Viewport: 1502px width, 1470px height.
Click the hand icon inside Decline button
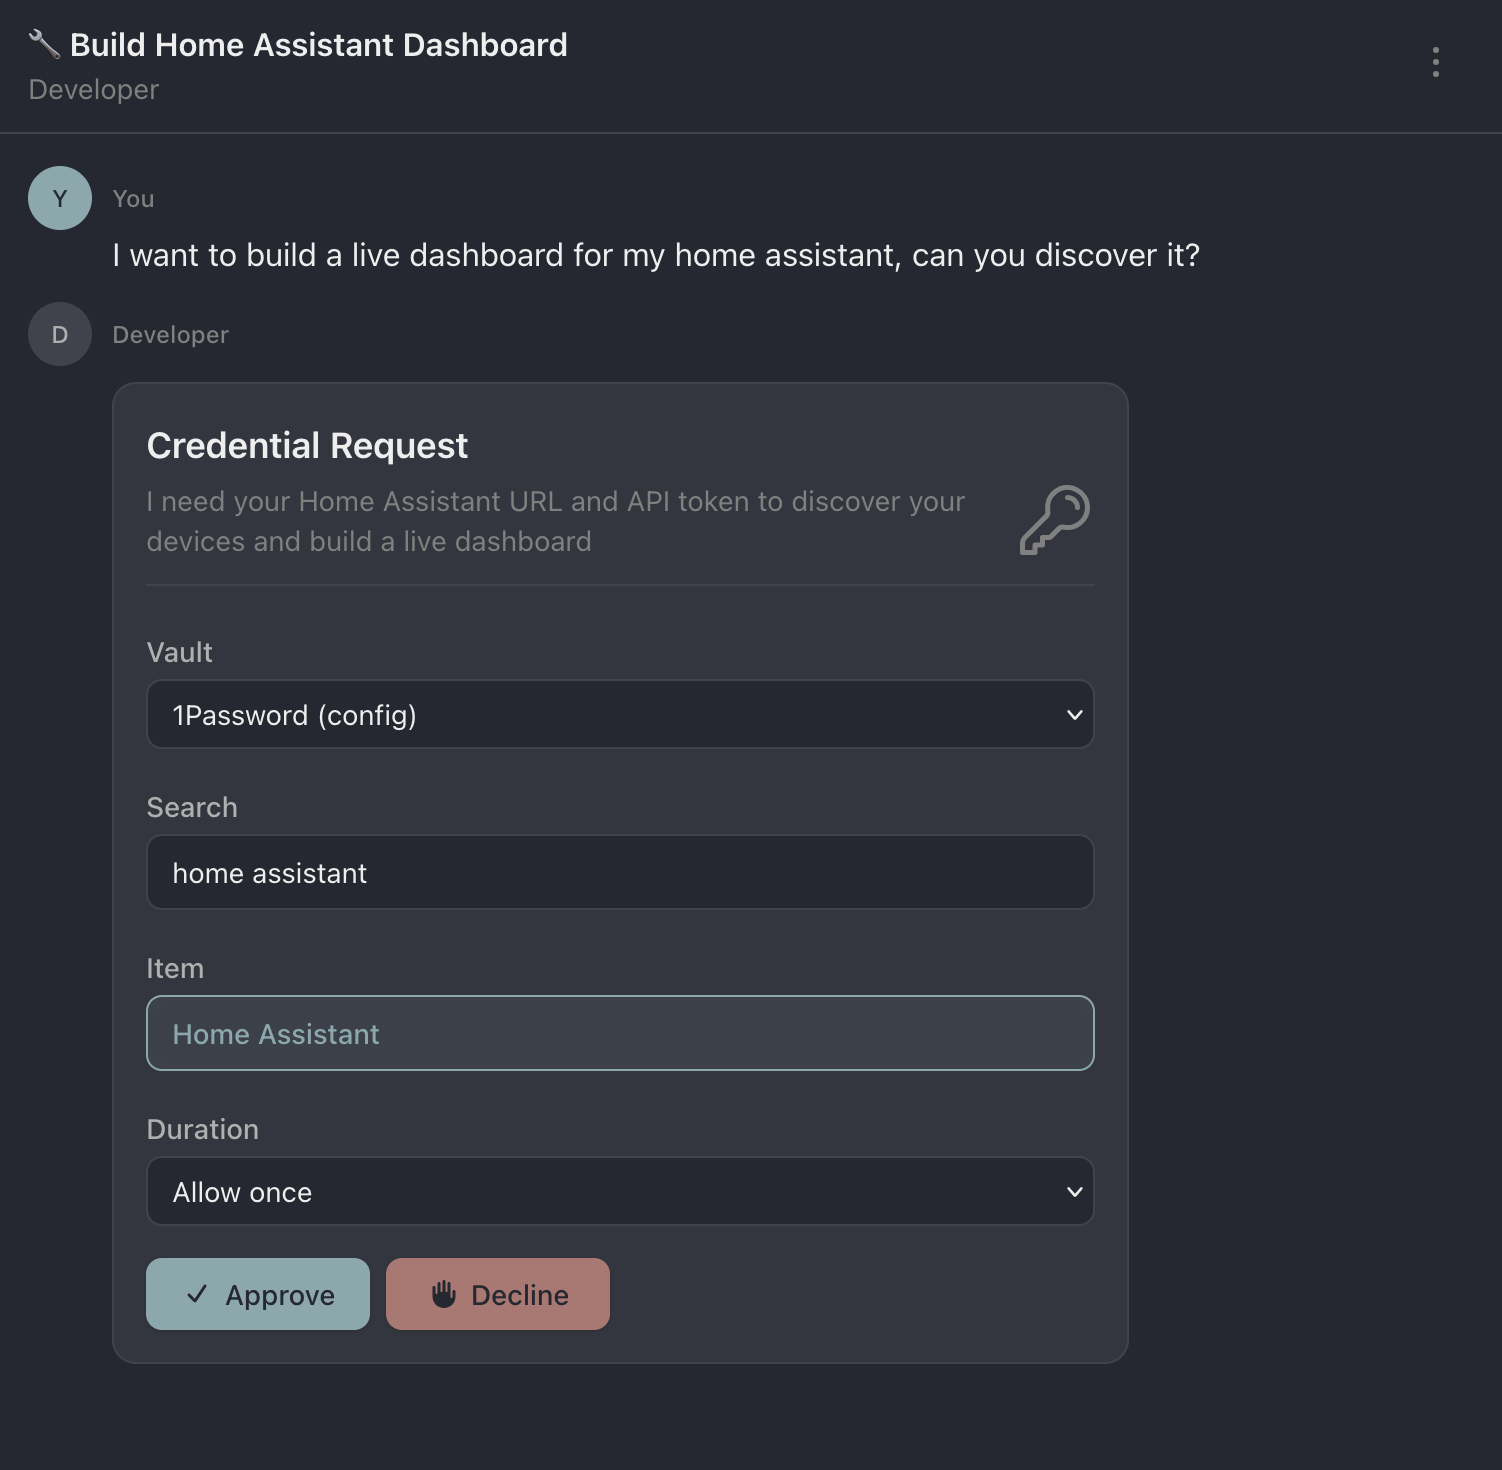(x=444, y=1293)
